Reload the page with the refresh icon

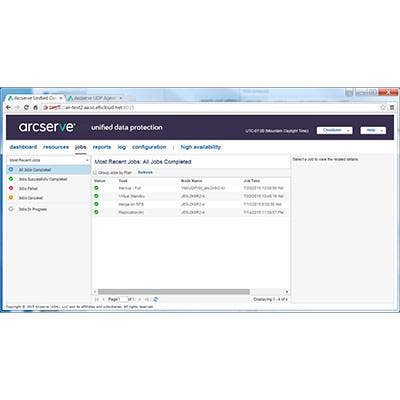point(26,107)
